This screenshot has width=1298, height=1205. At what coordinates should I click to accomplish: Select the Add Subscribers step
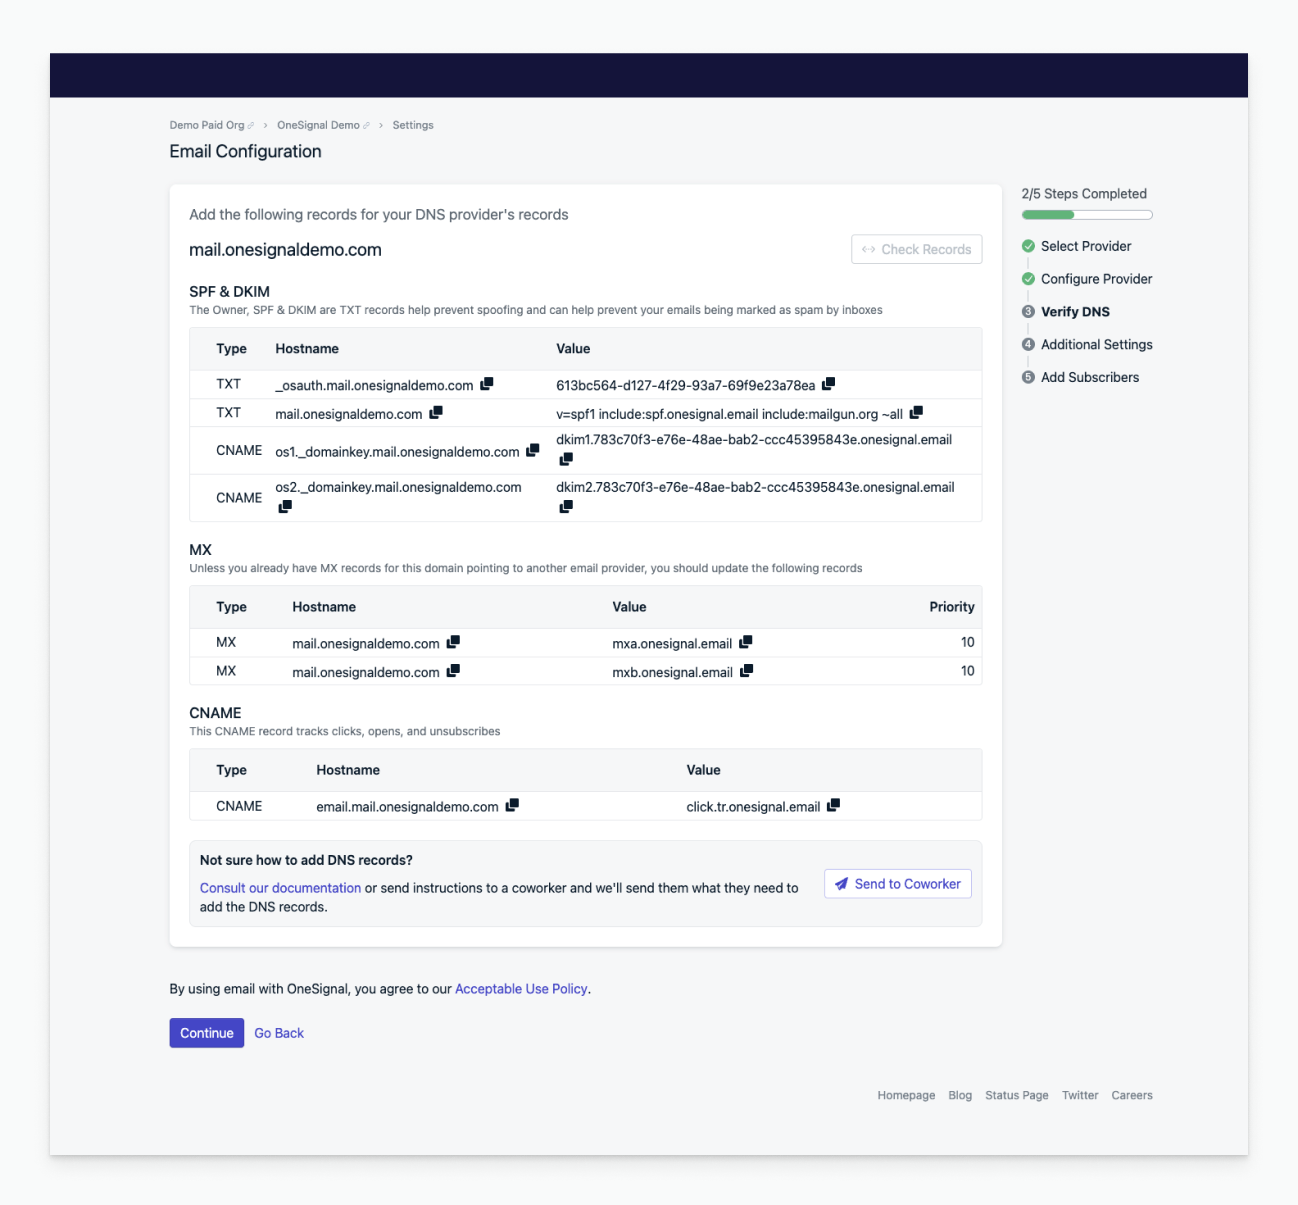coord(1090,377)
